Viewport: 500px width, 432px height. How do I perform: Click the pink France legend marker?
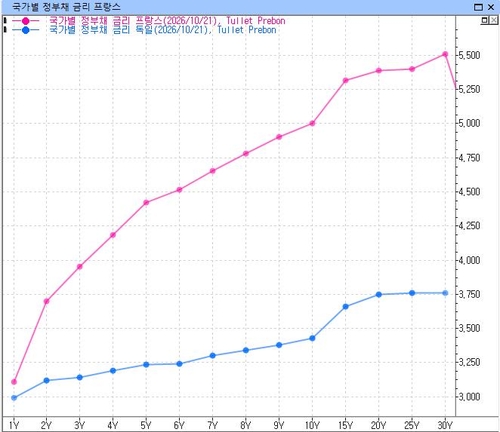point(26,21)
